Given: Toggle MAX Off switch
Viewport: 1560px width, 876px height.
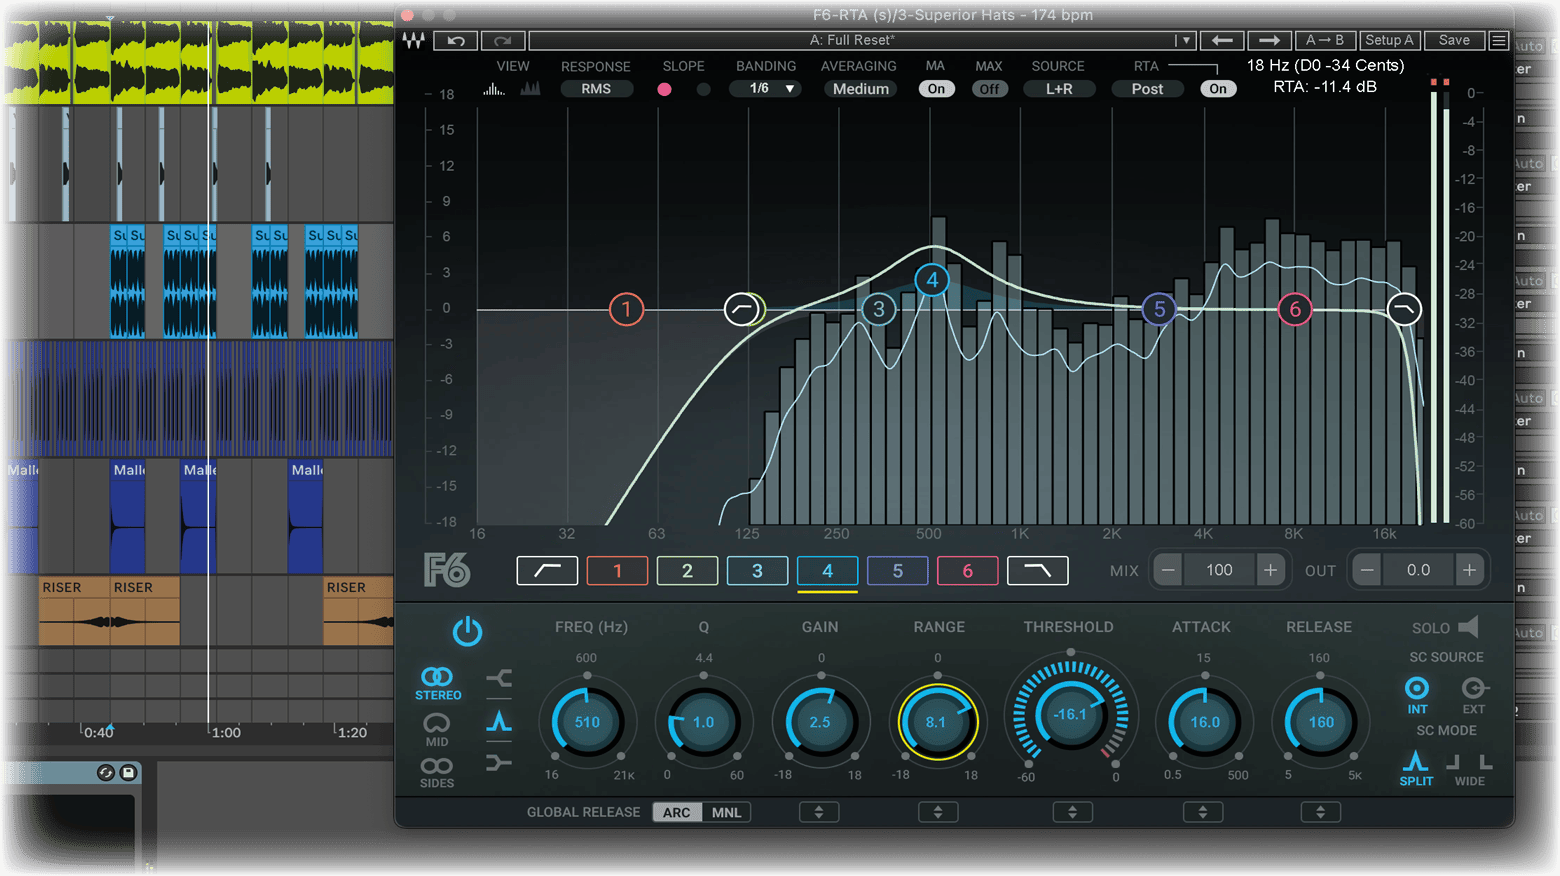Looking at the screenshot, I should pyautogui.click(x=989, y=89).
